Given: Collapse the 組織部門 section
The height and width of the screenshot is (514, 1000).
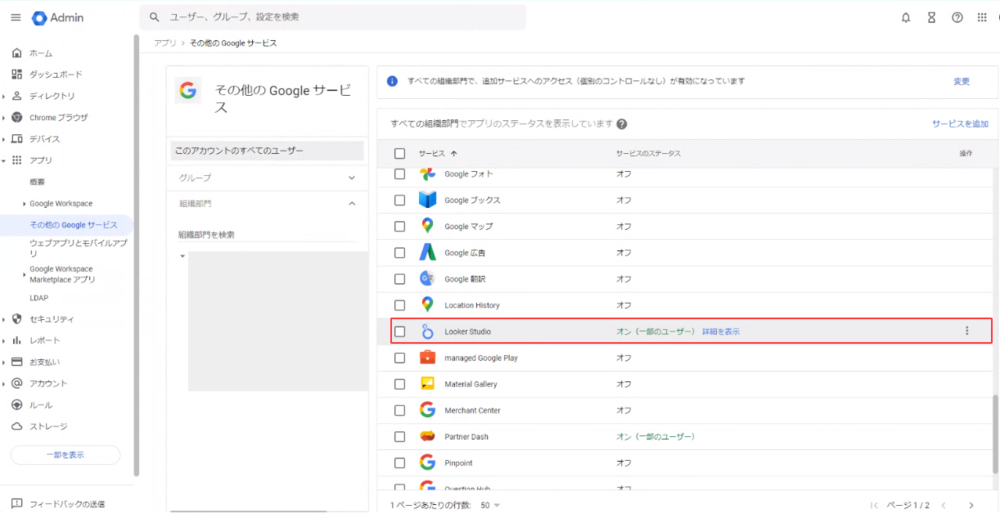Looking at the screenshot, I should (x=352, y=203).
